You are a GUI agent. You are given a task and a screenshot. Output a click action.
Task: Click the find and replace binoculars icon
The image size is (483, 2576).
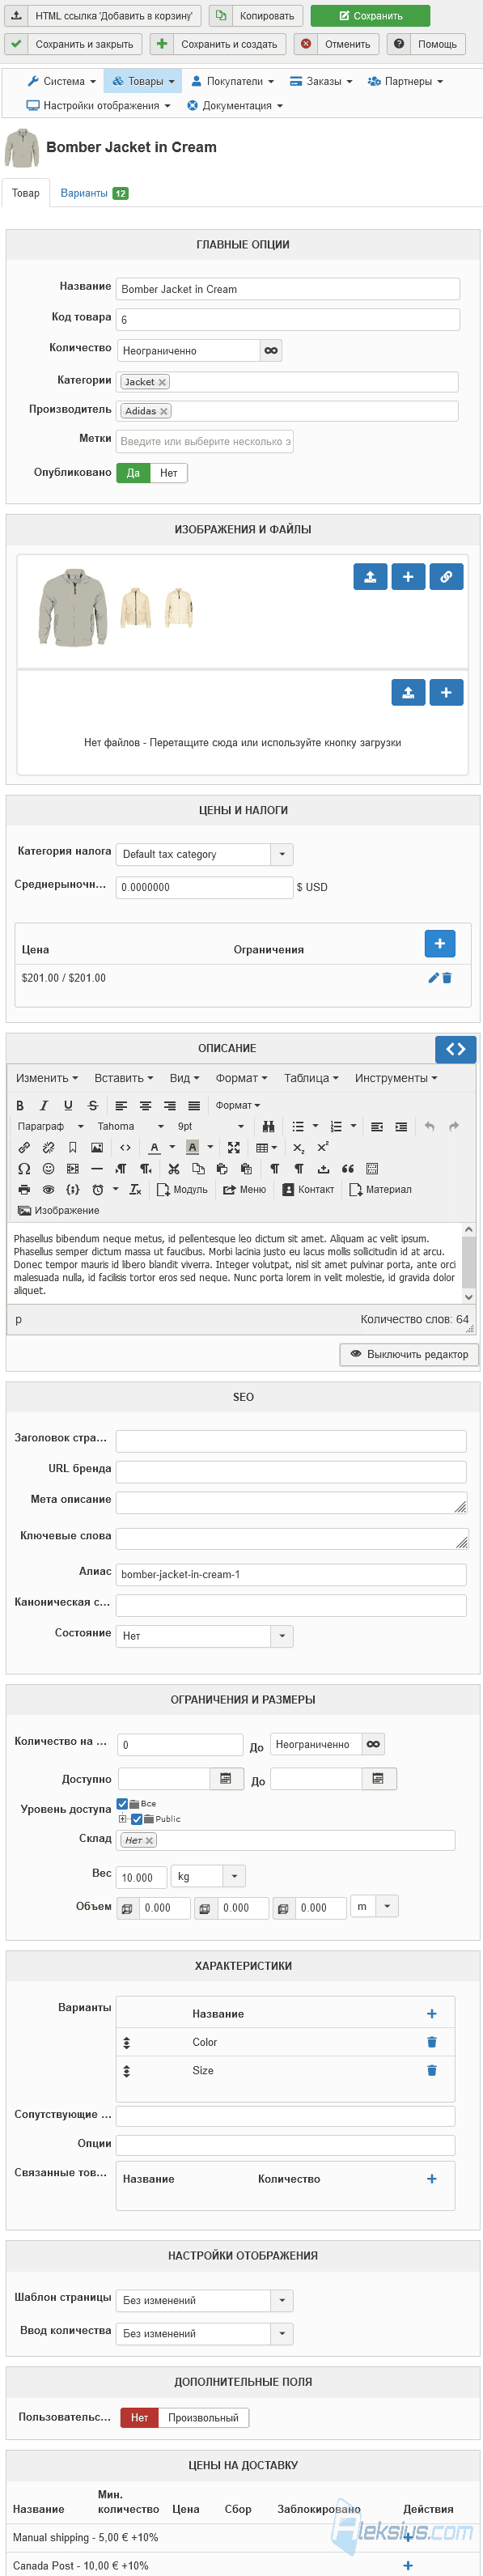point(268,1126)
